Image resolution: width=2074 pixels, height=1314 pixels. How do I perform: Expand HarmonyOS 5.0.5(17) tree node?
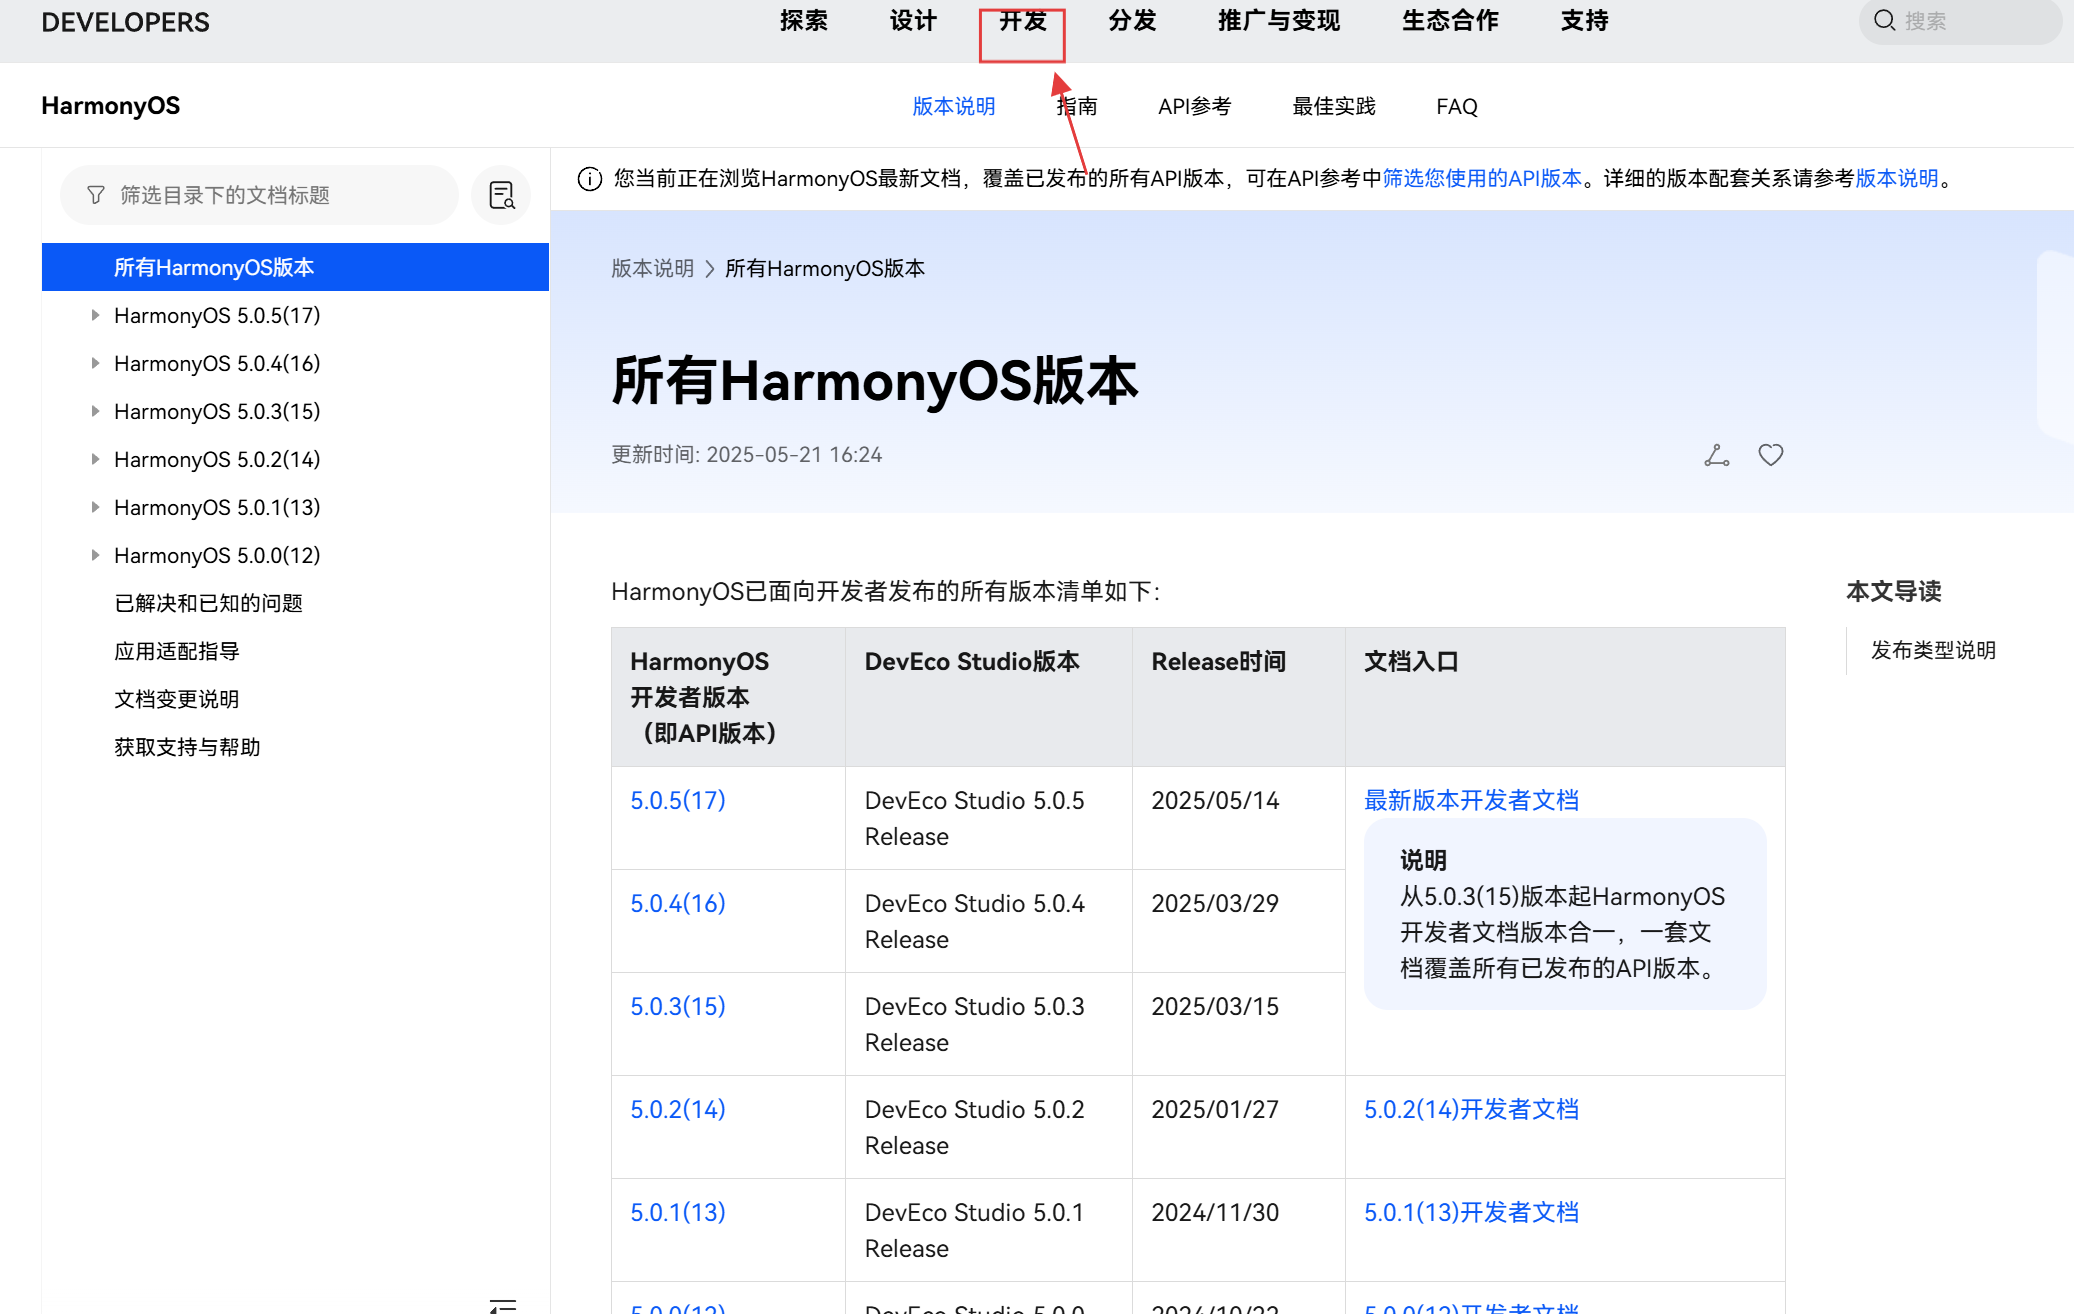[95, 315]
